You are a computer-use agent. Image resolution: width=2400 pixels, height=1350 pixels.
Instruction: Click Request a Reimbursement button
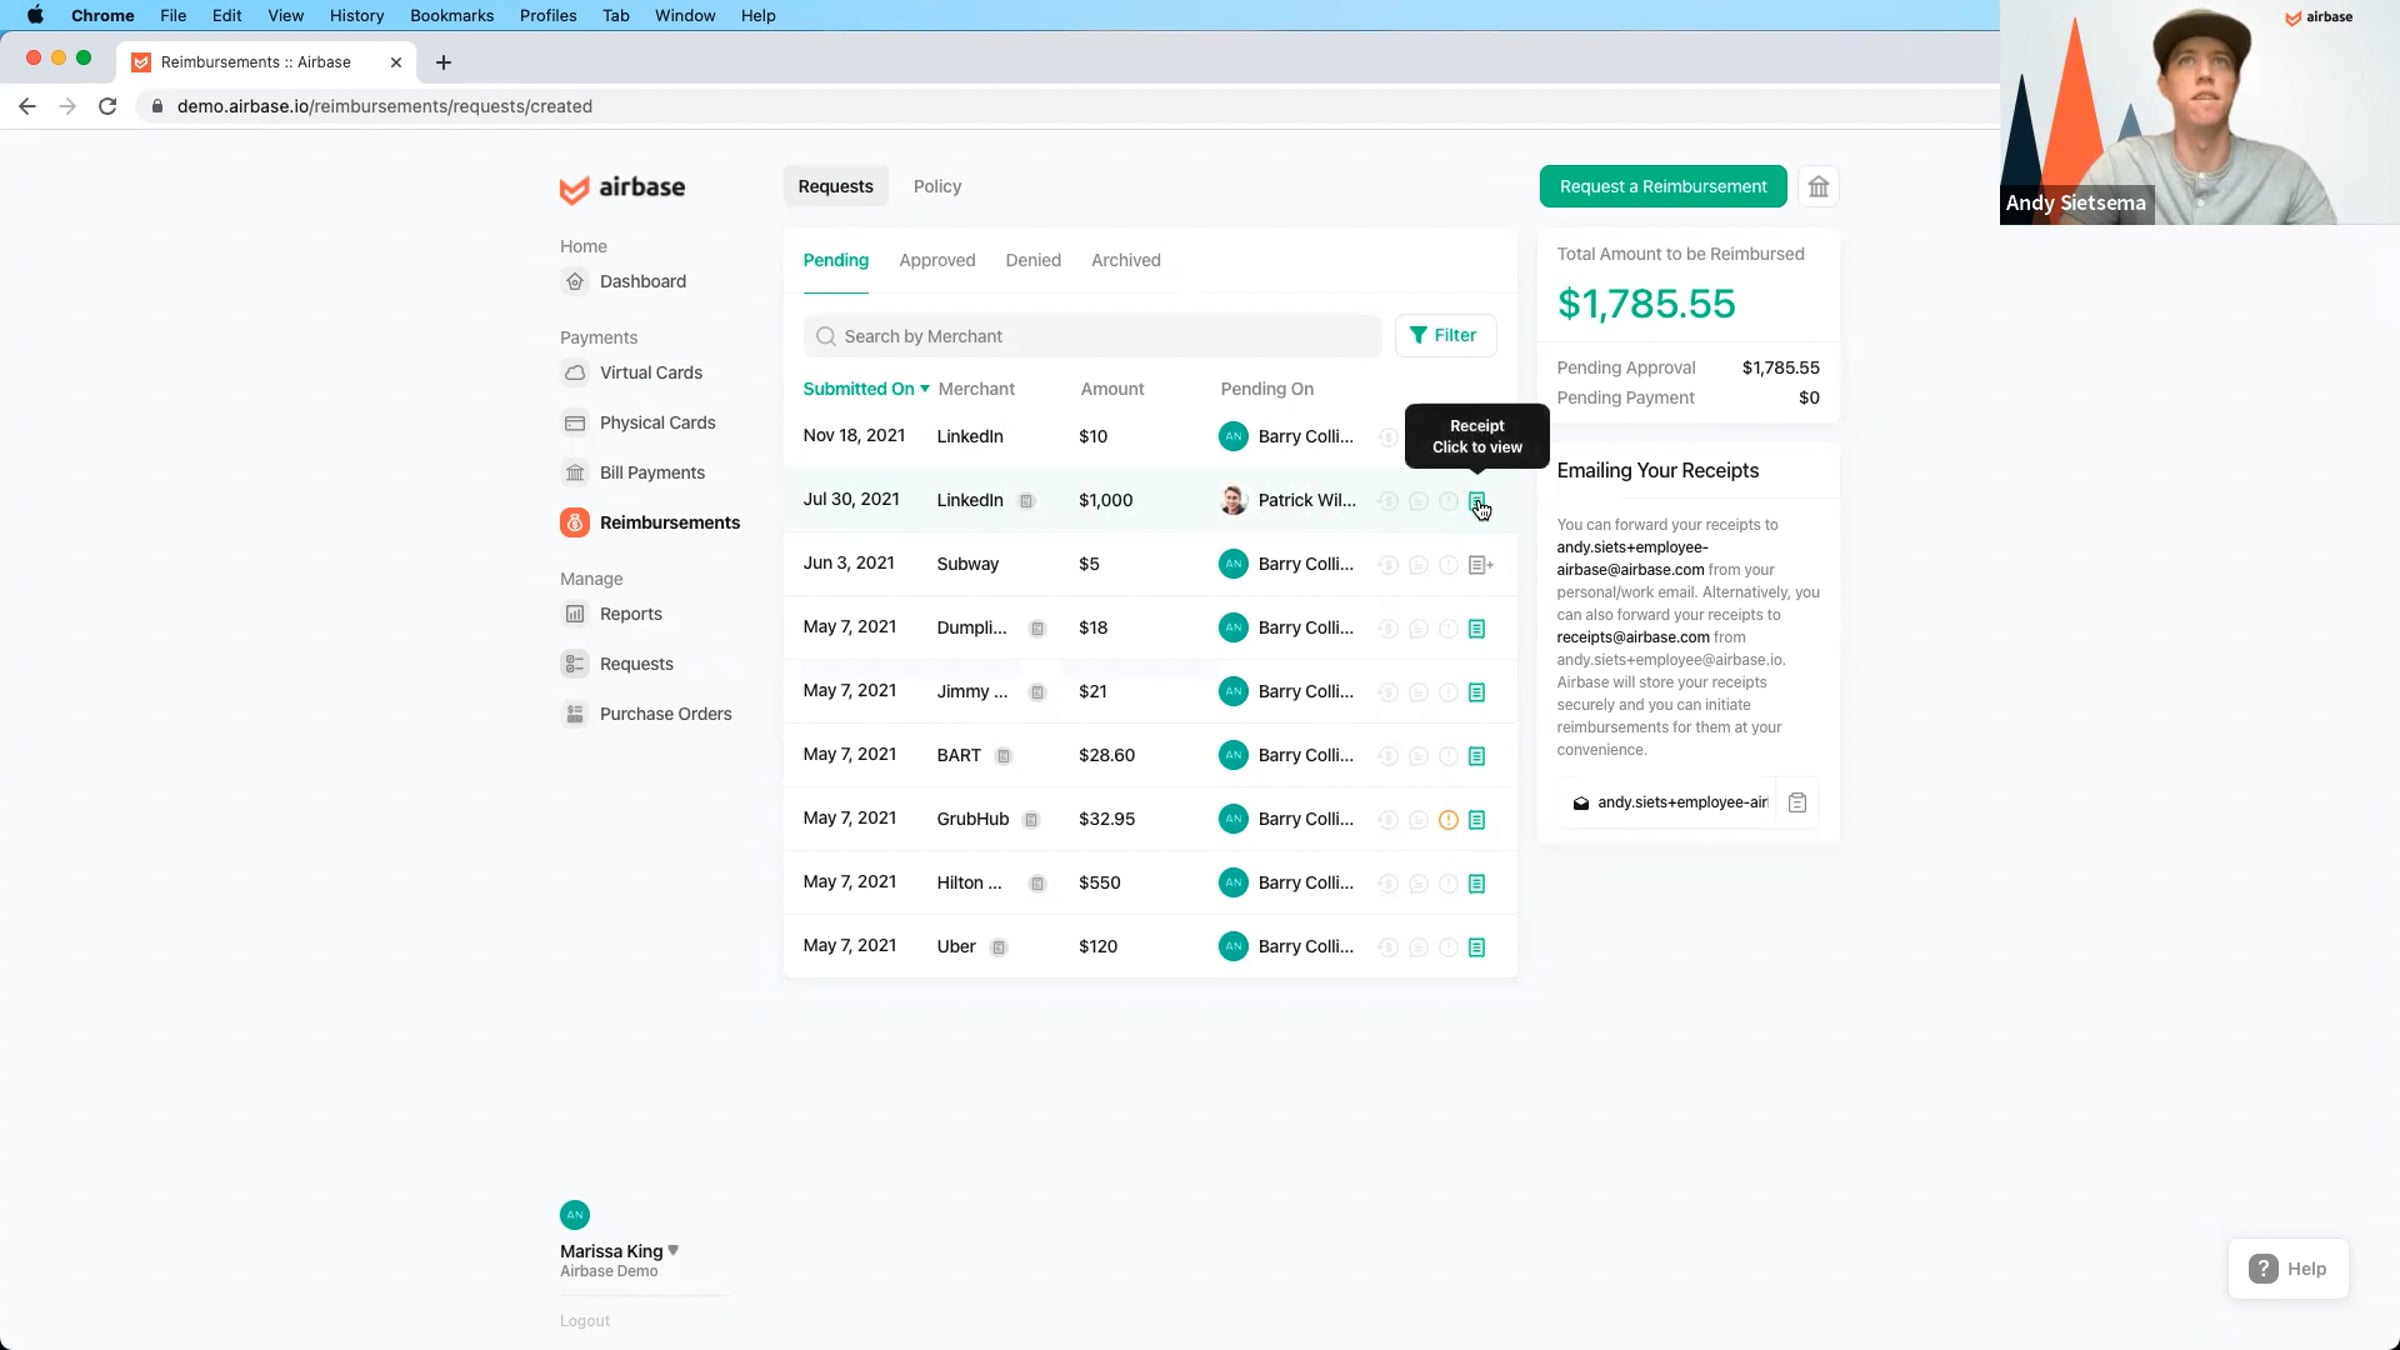click(x=1663, y=186)
